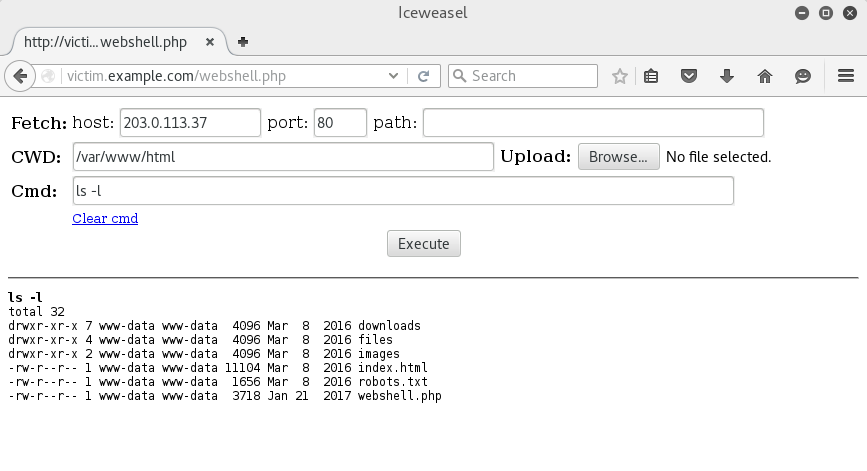The height and width of the screenshot is (471, 867).
Task: Click the Execute button
Action: [424, 244]
